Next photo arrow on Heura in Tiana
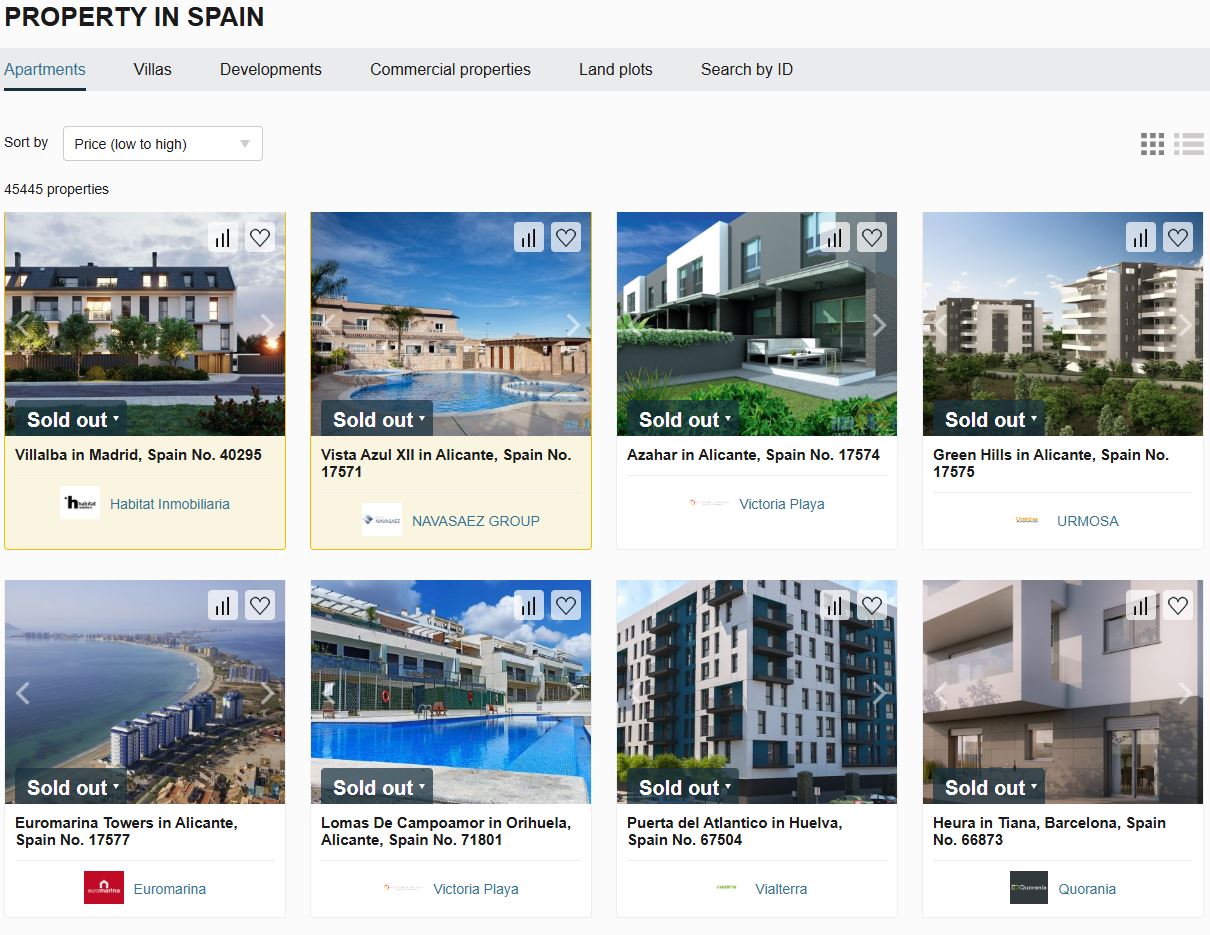Screen dimensions: 1210x935 pos(1185,692)
